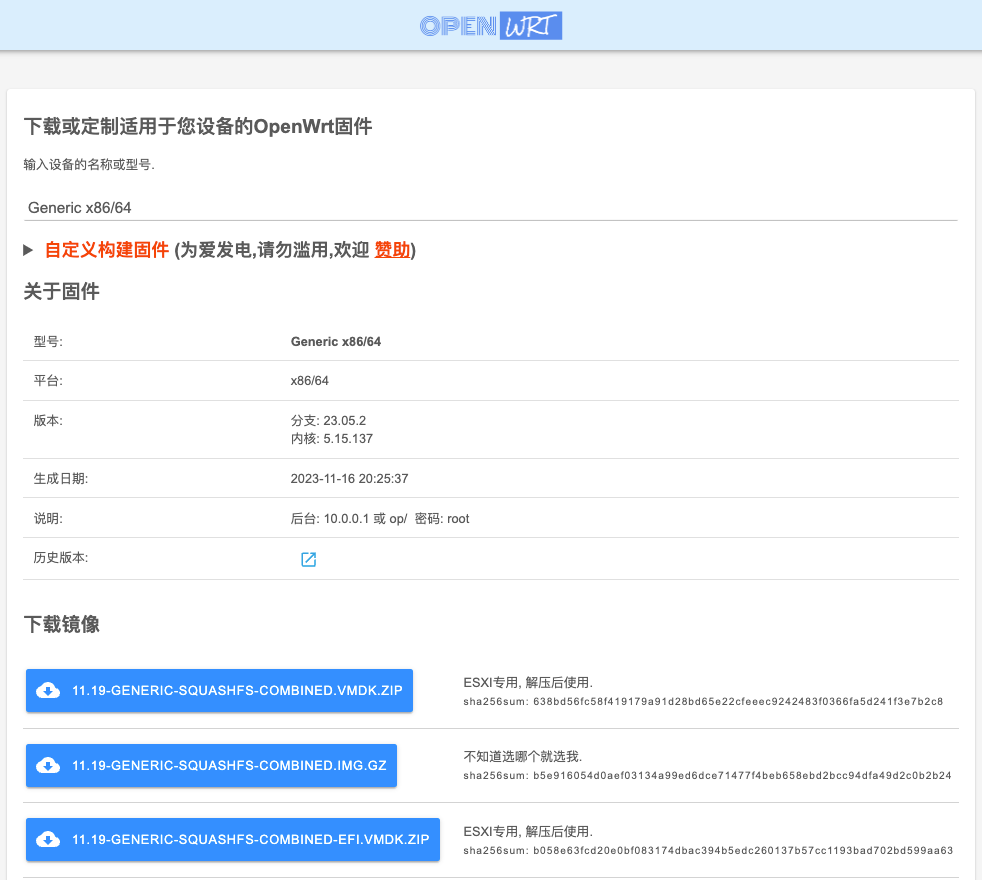The height and width of the screenshot is (880, 982).
Task: Click the build date 2023-11-16 20:25:37
Action: coord(349,479)
